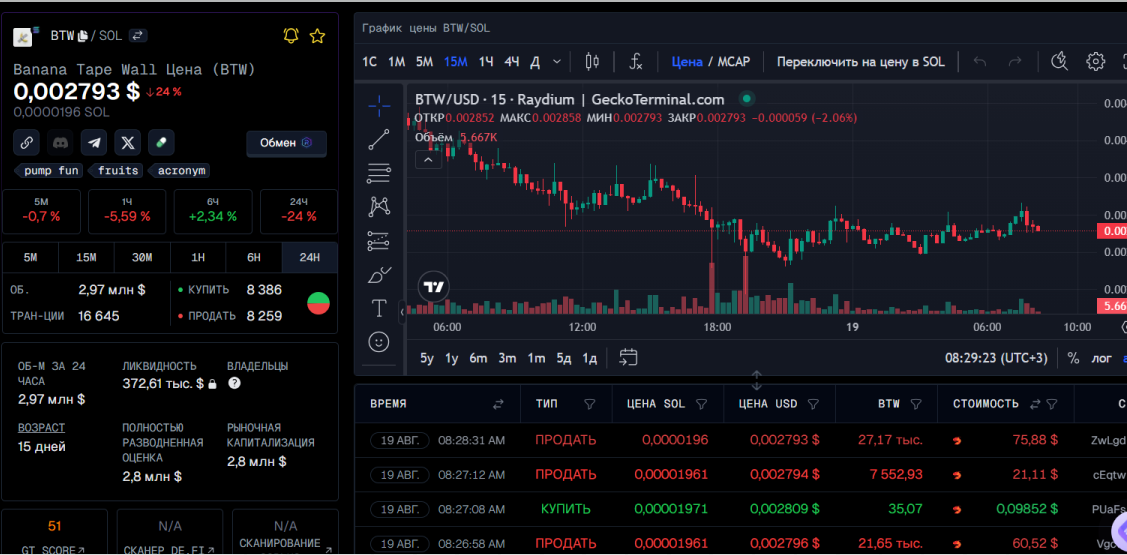Click transaction row at 08:27:08 AM

(x=740, y=509)
